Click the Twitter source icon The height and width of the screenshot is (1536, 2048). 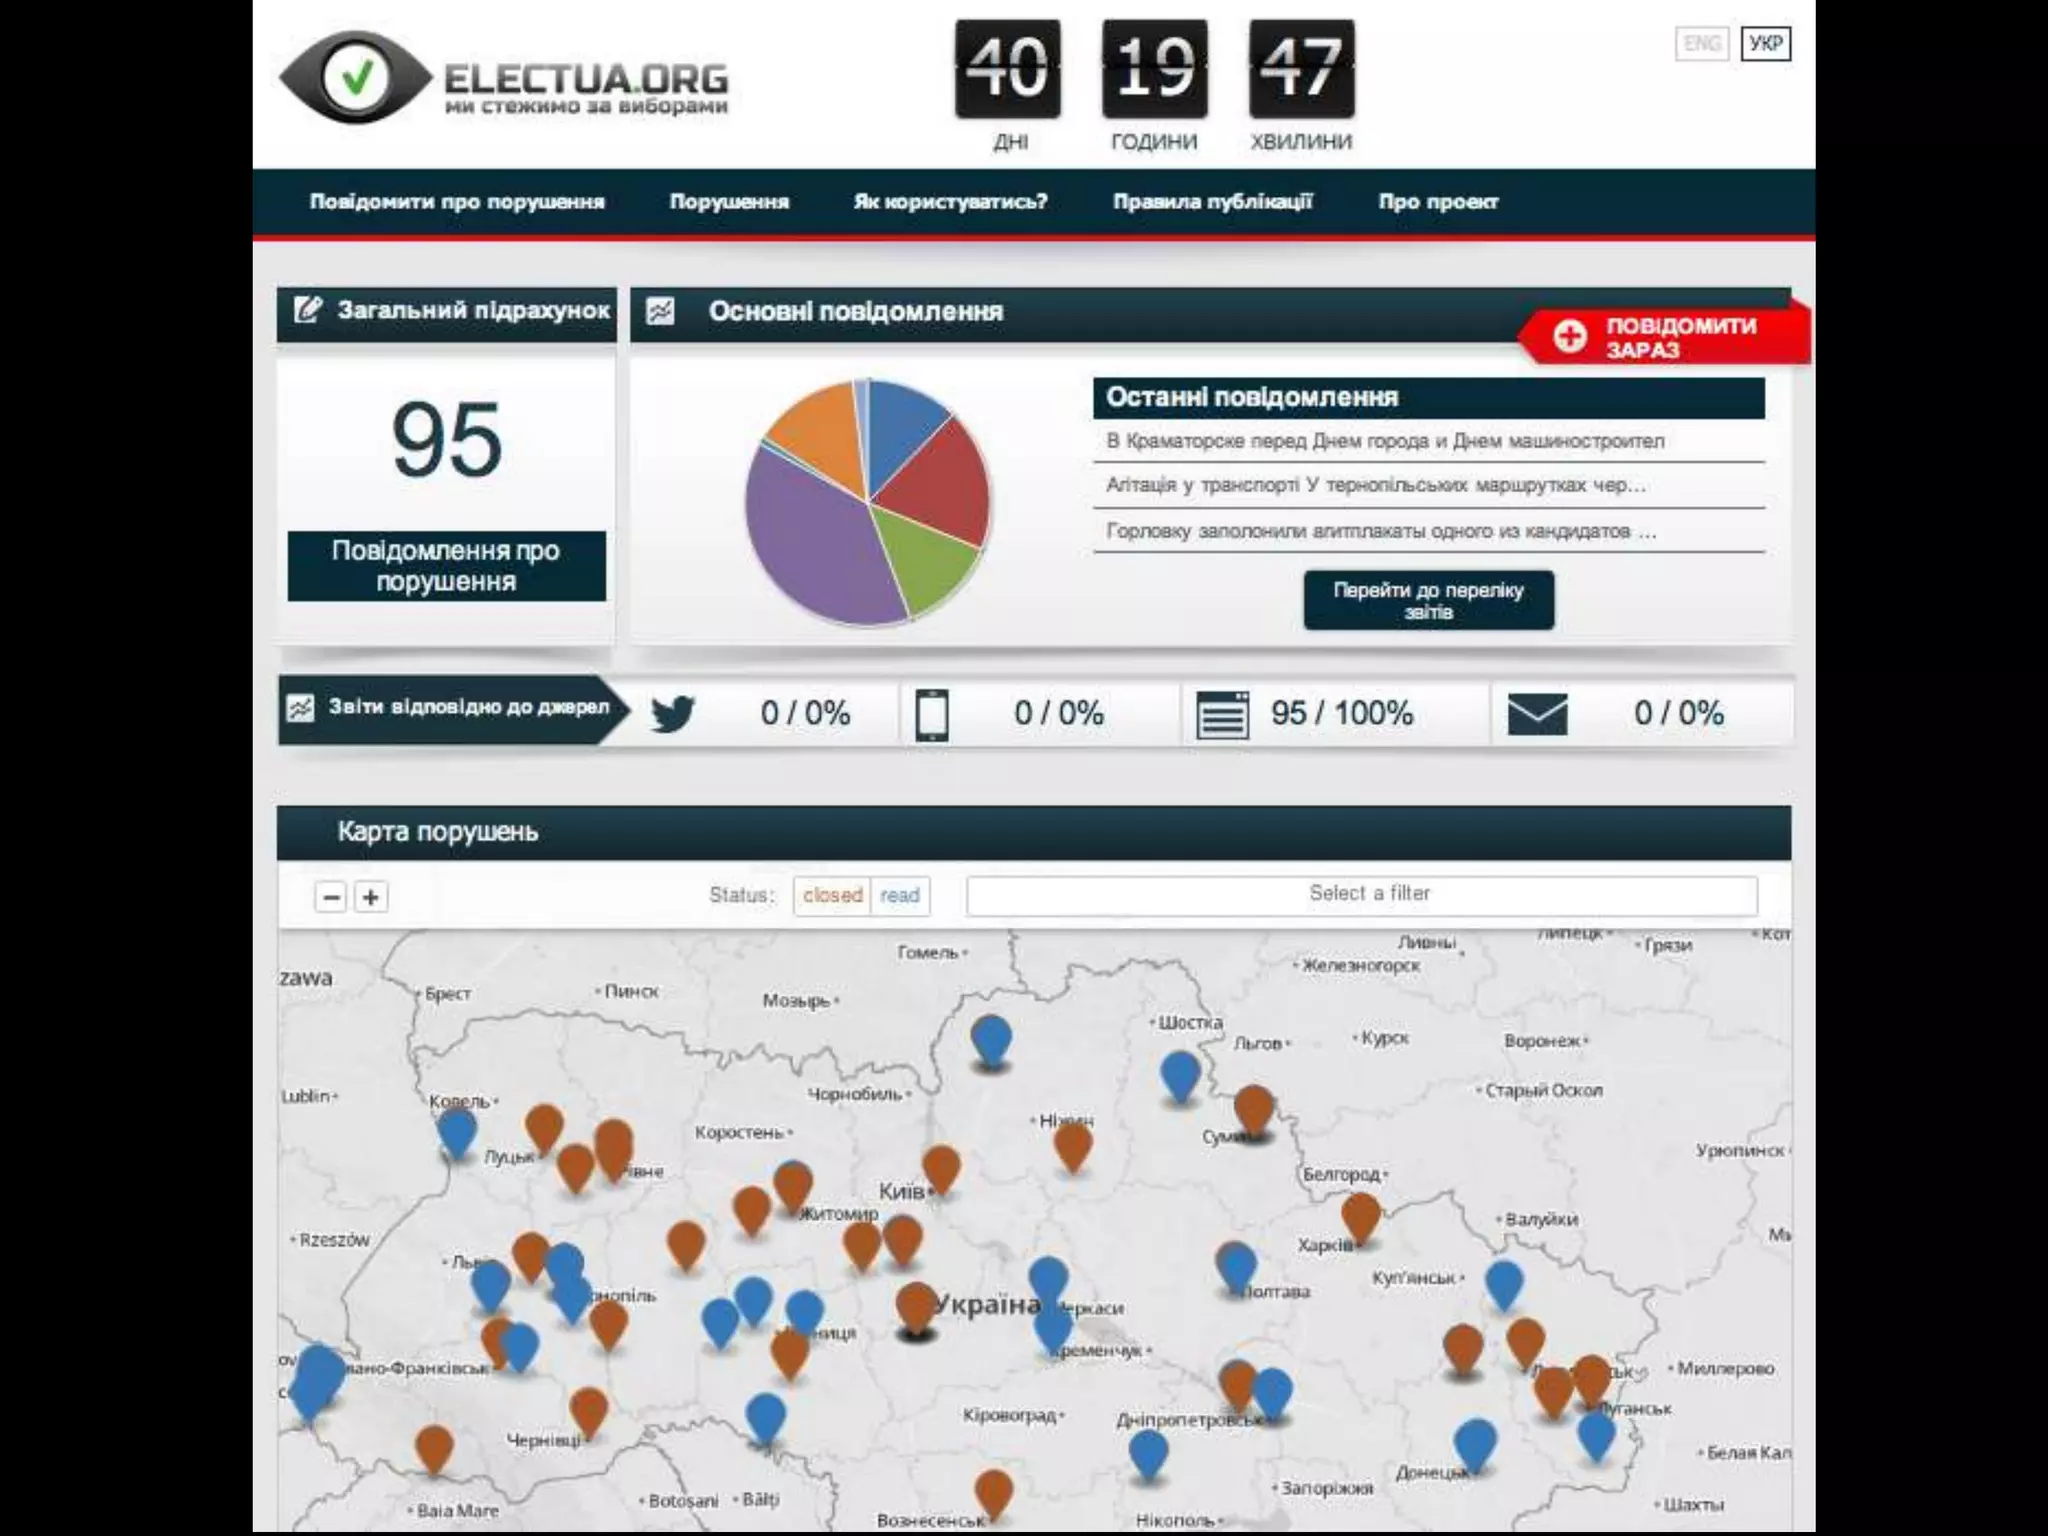672,713
